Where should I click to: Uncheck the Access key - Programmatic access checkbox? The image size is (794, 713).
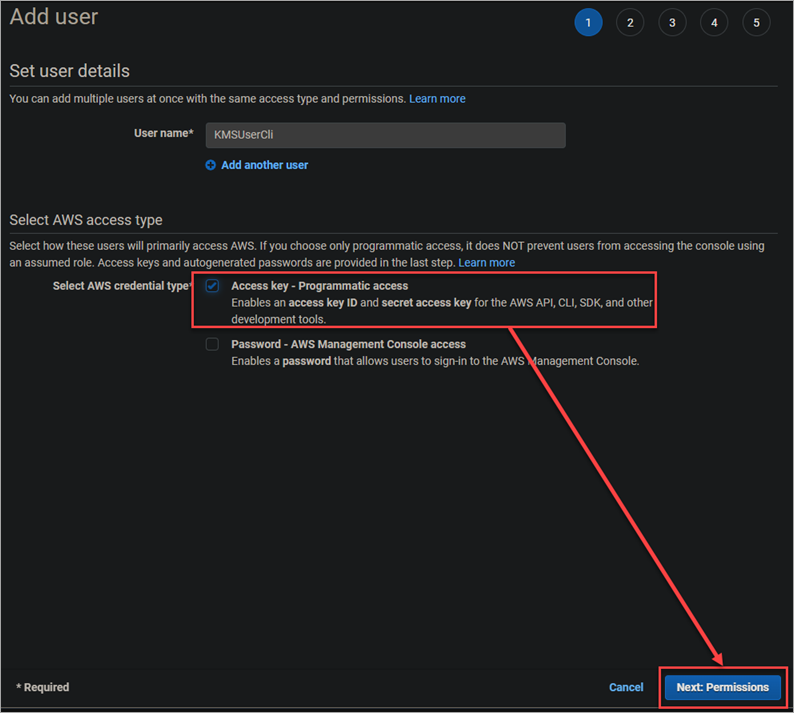click(x=212, y=286)
